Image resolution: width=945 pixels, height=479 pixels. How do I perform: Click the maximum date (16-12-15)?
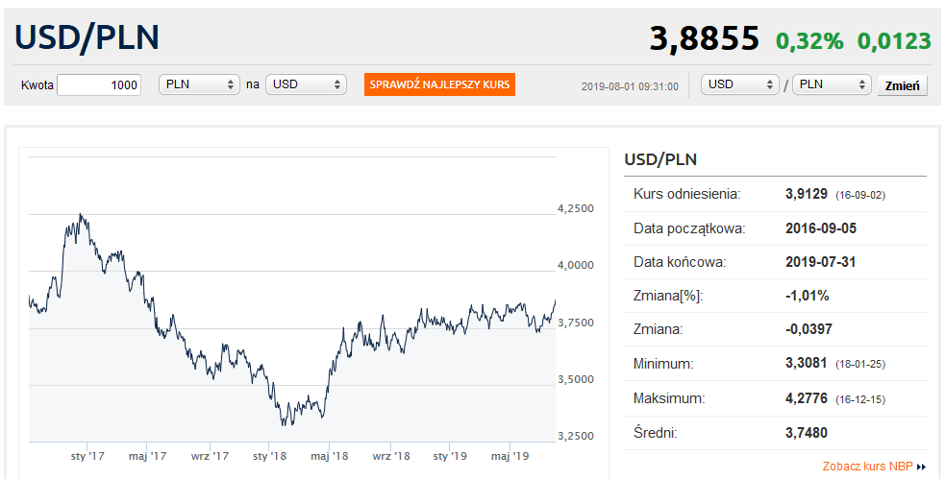860,399
